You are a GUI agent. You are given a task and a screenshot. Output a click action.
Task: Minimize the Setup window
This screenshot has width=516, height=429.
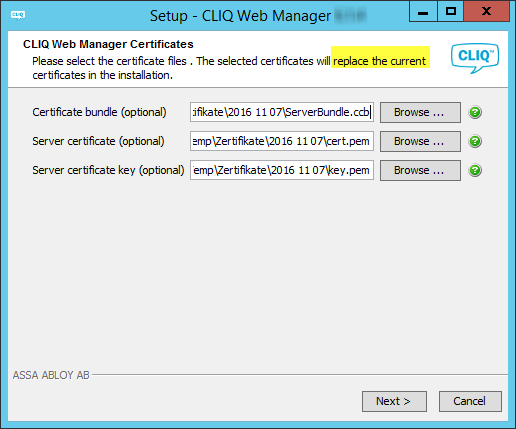coord(423,11)
